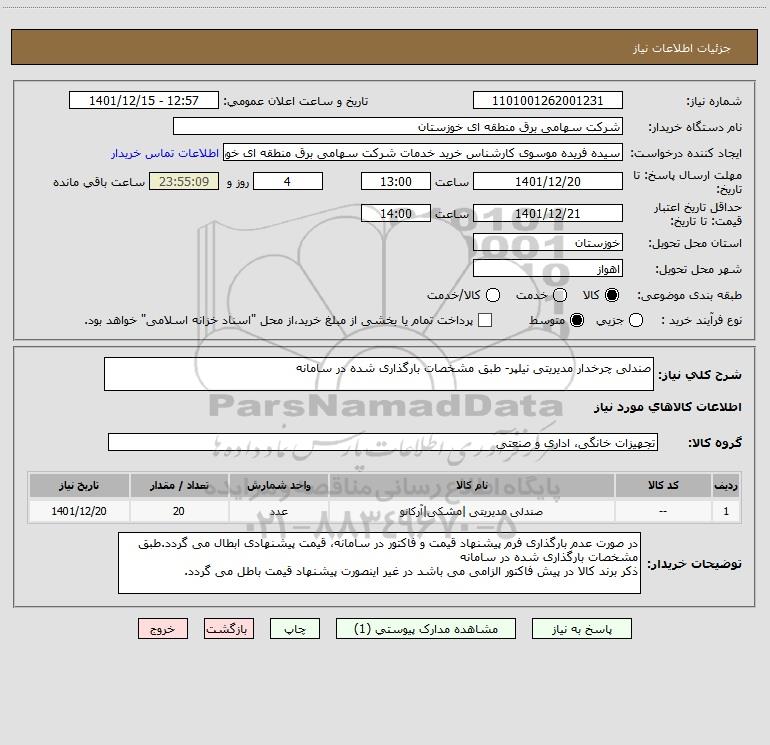Viewport: 770px width, 745px height.
Task: Click the جزئیات اطلاعات نیاز header title
Action: pyautogui.click(x=682, y=48)
